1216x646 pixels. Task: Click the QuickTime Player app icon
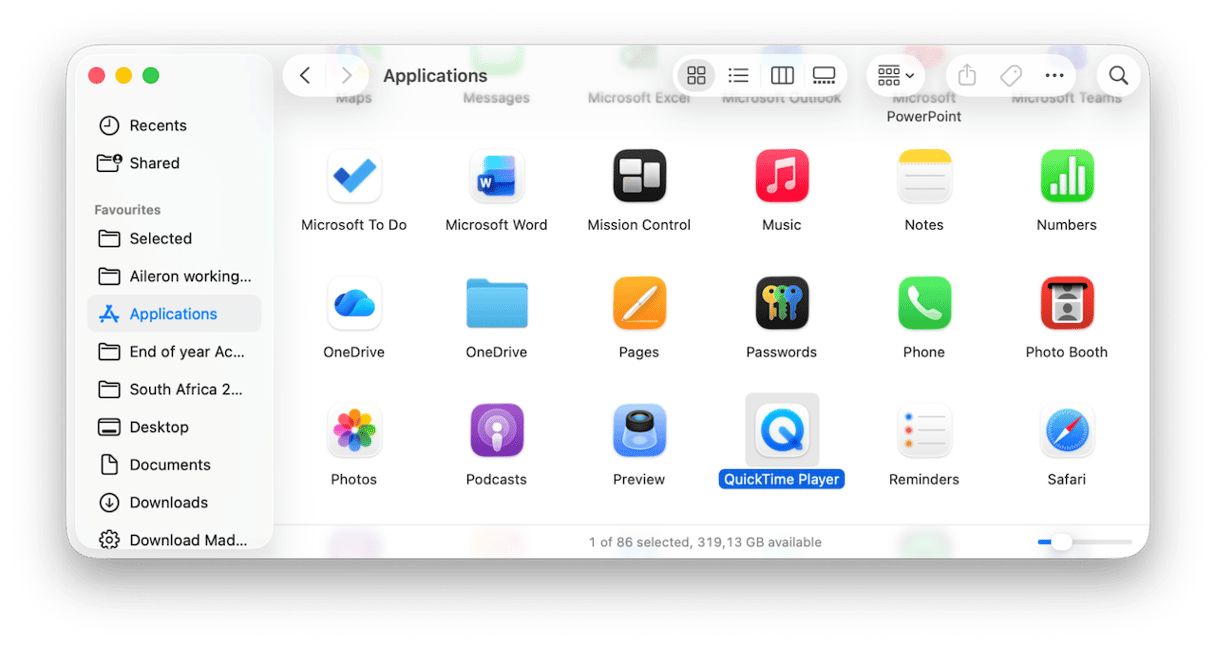click(x=782, y=431)
